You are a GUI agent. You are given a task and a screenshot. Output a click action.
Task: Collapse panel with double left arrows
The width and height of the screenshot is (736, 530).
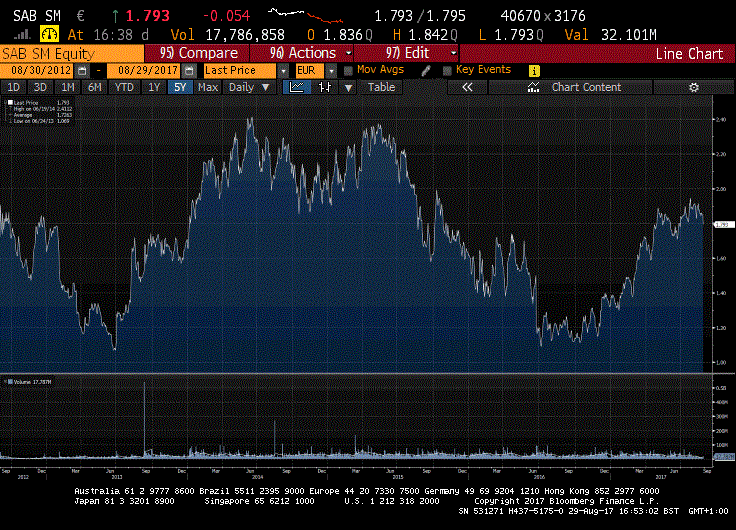[x=467, y=87]
